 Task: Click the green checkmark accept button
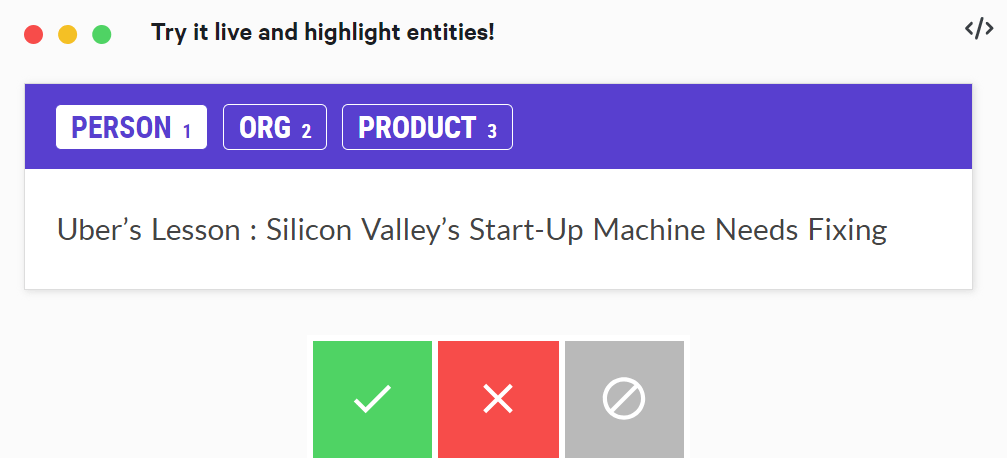tap(372, 399)
